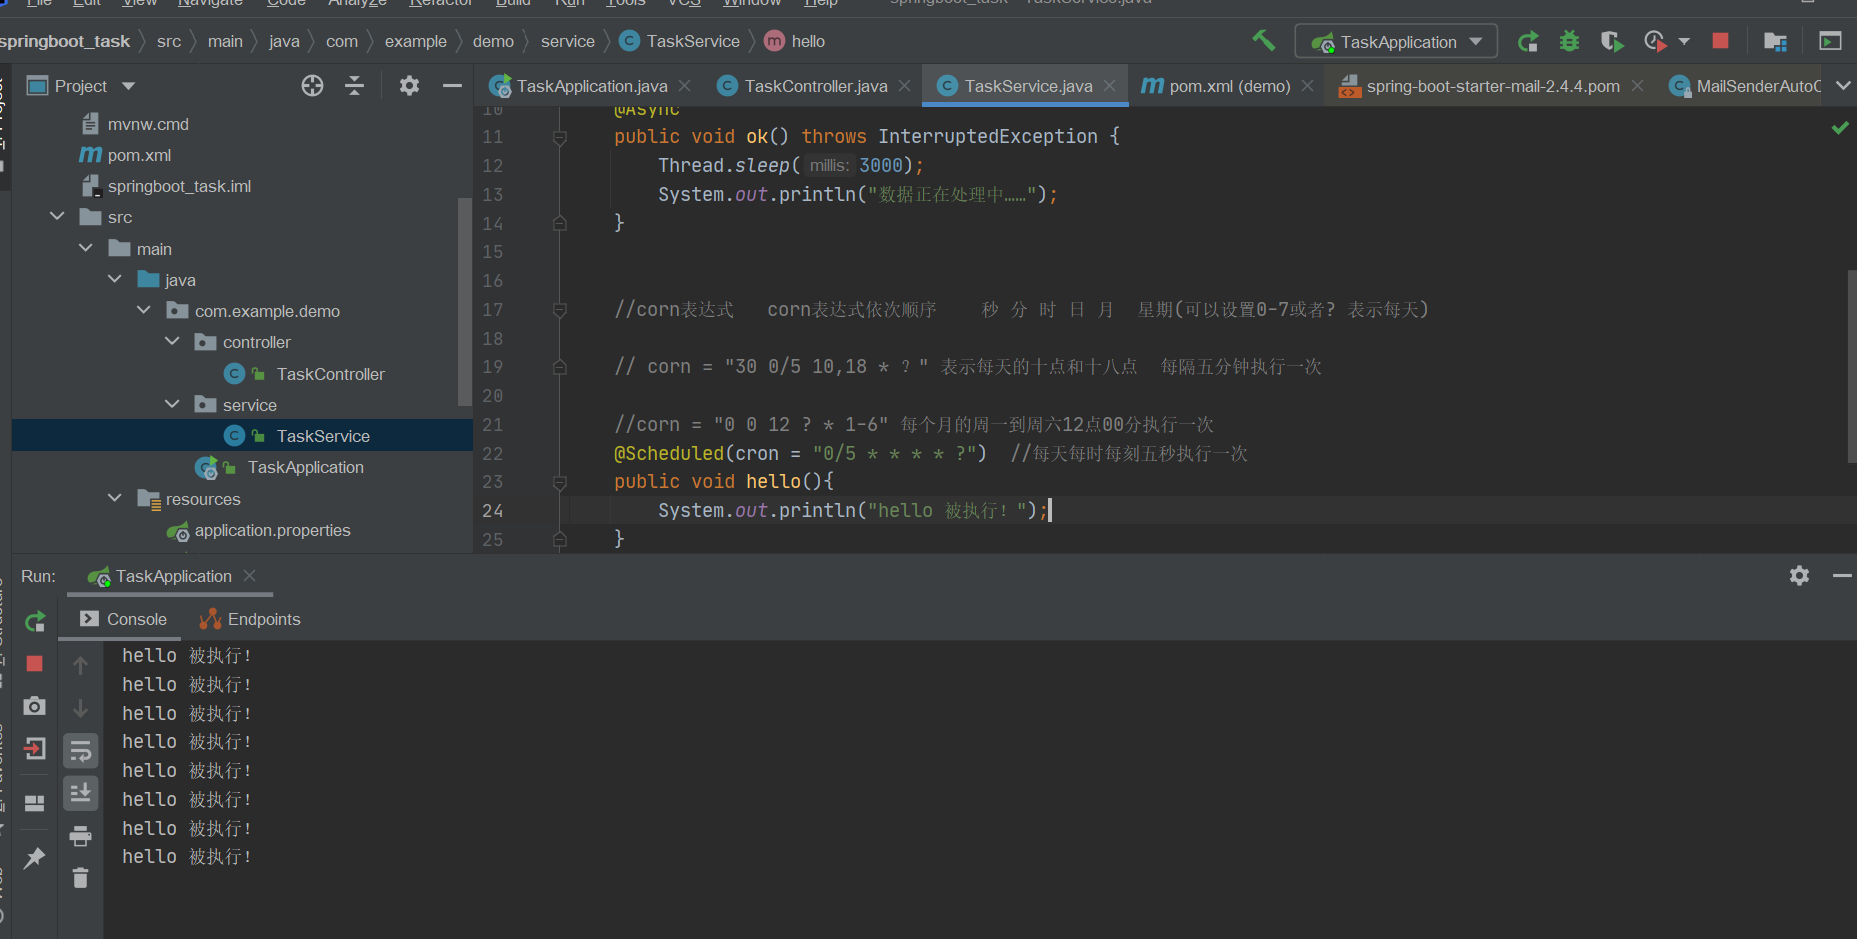Screen dimensions: 1857x939
Task: Close the TaskService.java tab
Action: pyautogui.click(x=1109, y=86)
